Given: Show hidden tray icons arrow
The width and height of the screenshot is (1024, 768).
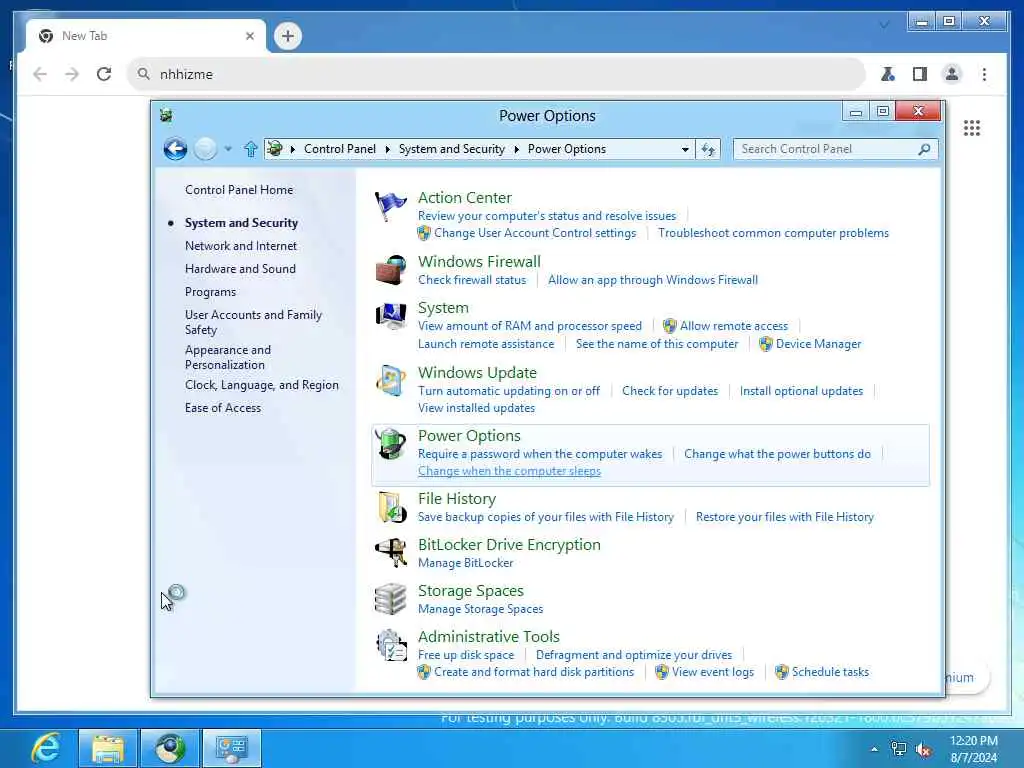Looking at the screenshot, I should pos(874,750).
